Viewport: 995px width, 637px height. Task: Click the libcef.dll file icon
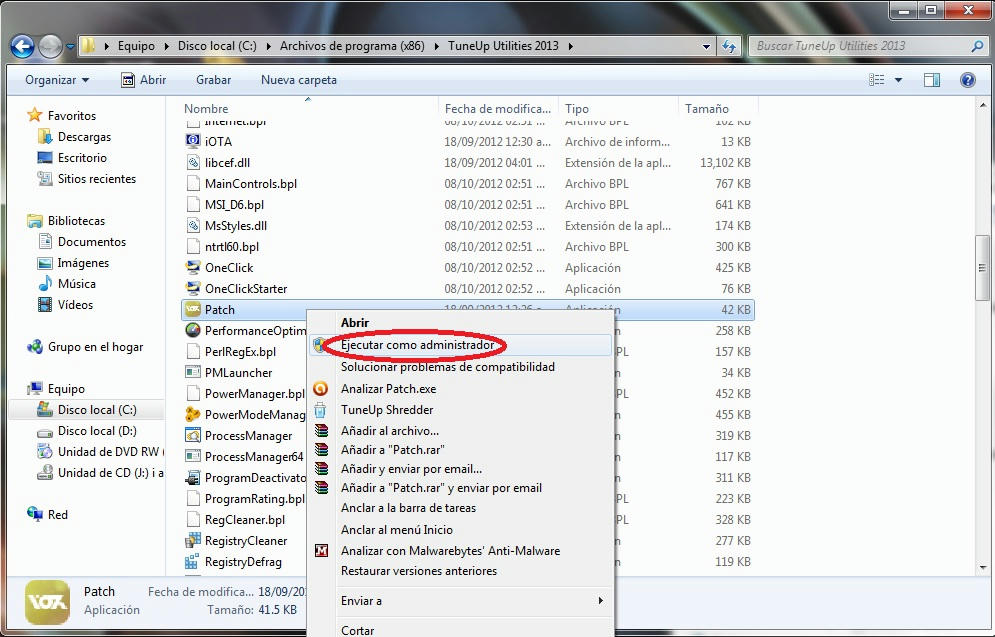coord(192,162)
